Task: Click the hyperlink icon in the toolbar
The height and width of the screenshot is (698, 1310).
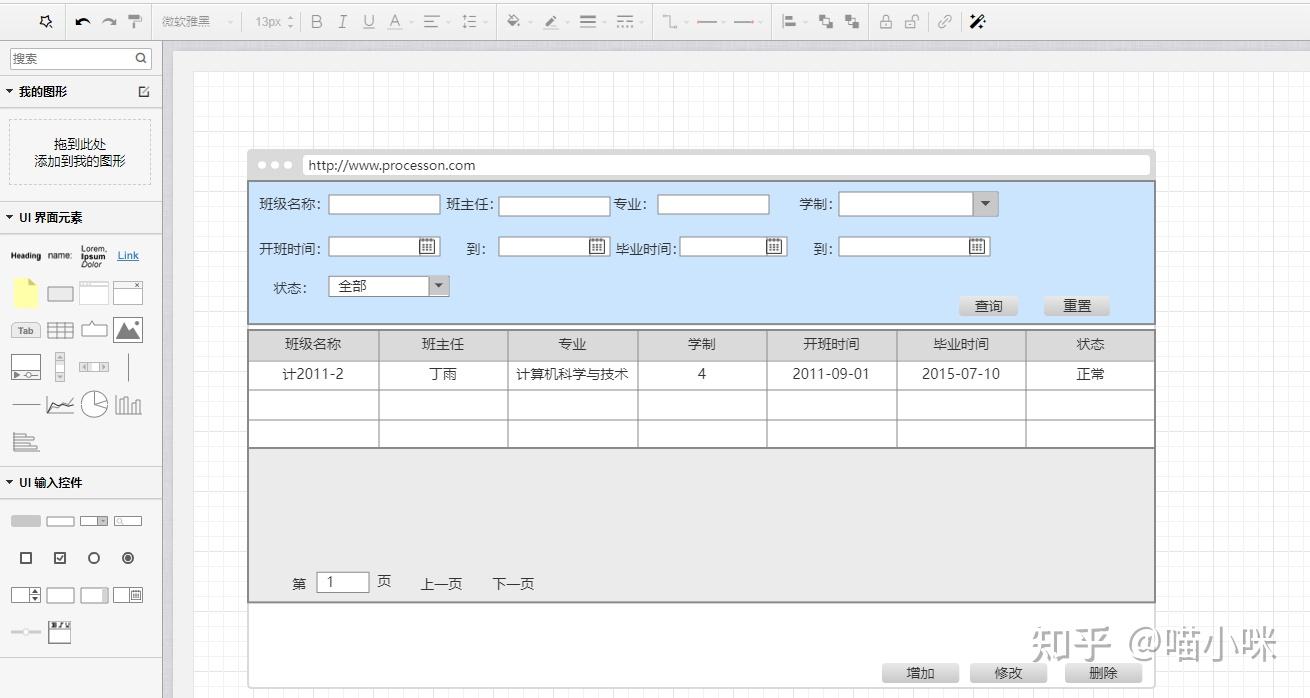Action: (x=945, y=21)
